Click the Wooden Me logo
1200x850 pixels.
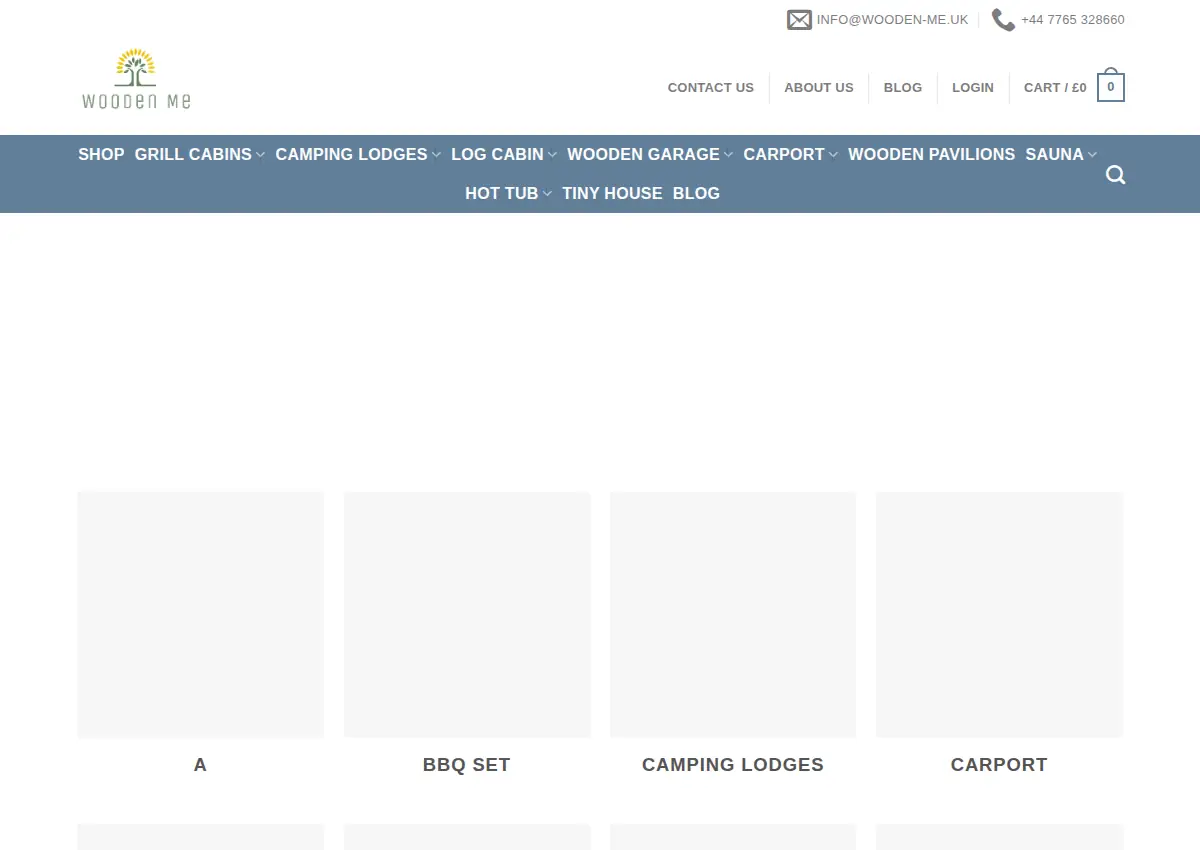pyautogui.click(x=136, y=78)
